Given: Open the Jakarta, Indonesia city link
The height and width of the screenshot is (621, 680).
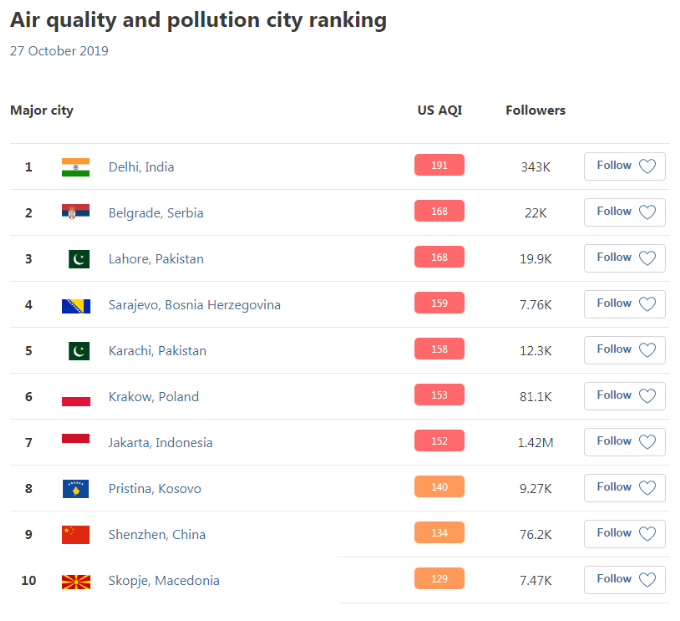Looking at the screenshot, I should point(160,443).
